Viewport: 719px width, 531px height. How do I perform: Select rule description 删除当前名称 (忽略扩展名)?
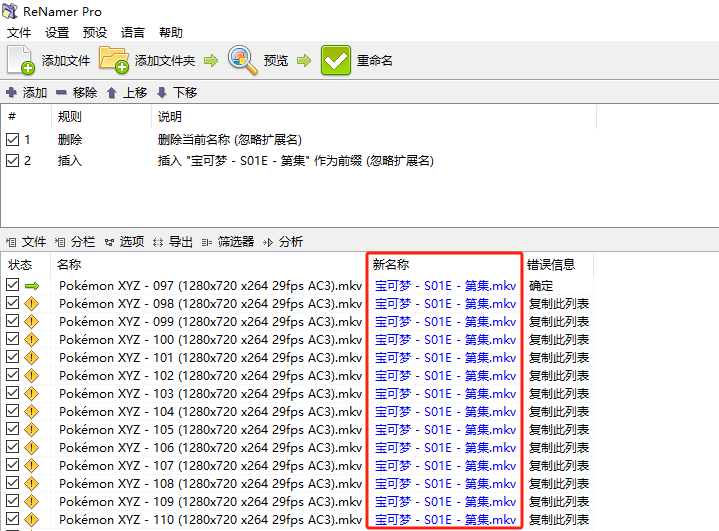point(230,139)
